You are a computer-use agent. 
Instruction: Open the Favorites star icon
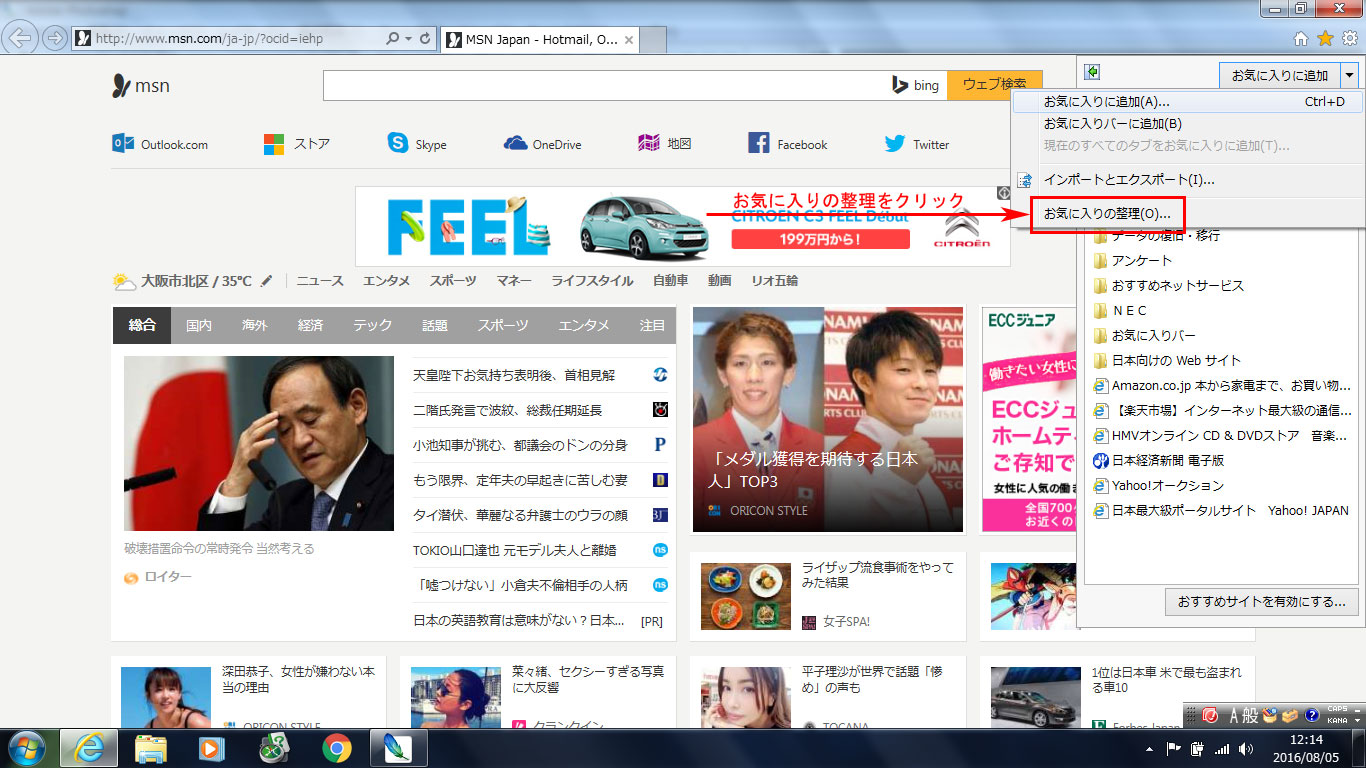tap(1325, 39)
